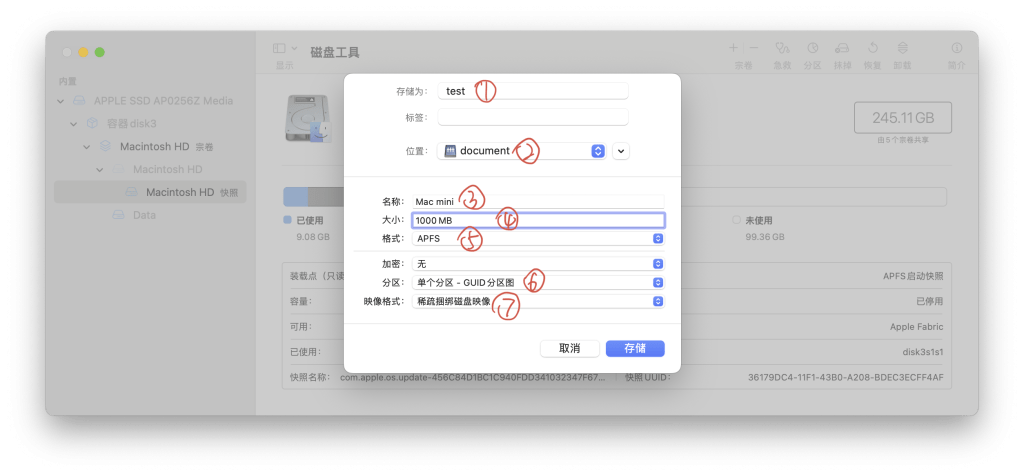
Task: Click the APFS启动快照 type value
Action: pyautogui.click(x=913, y=276)
